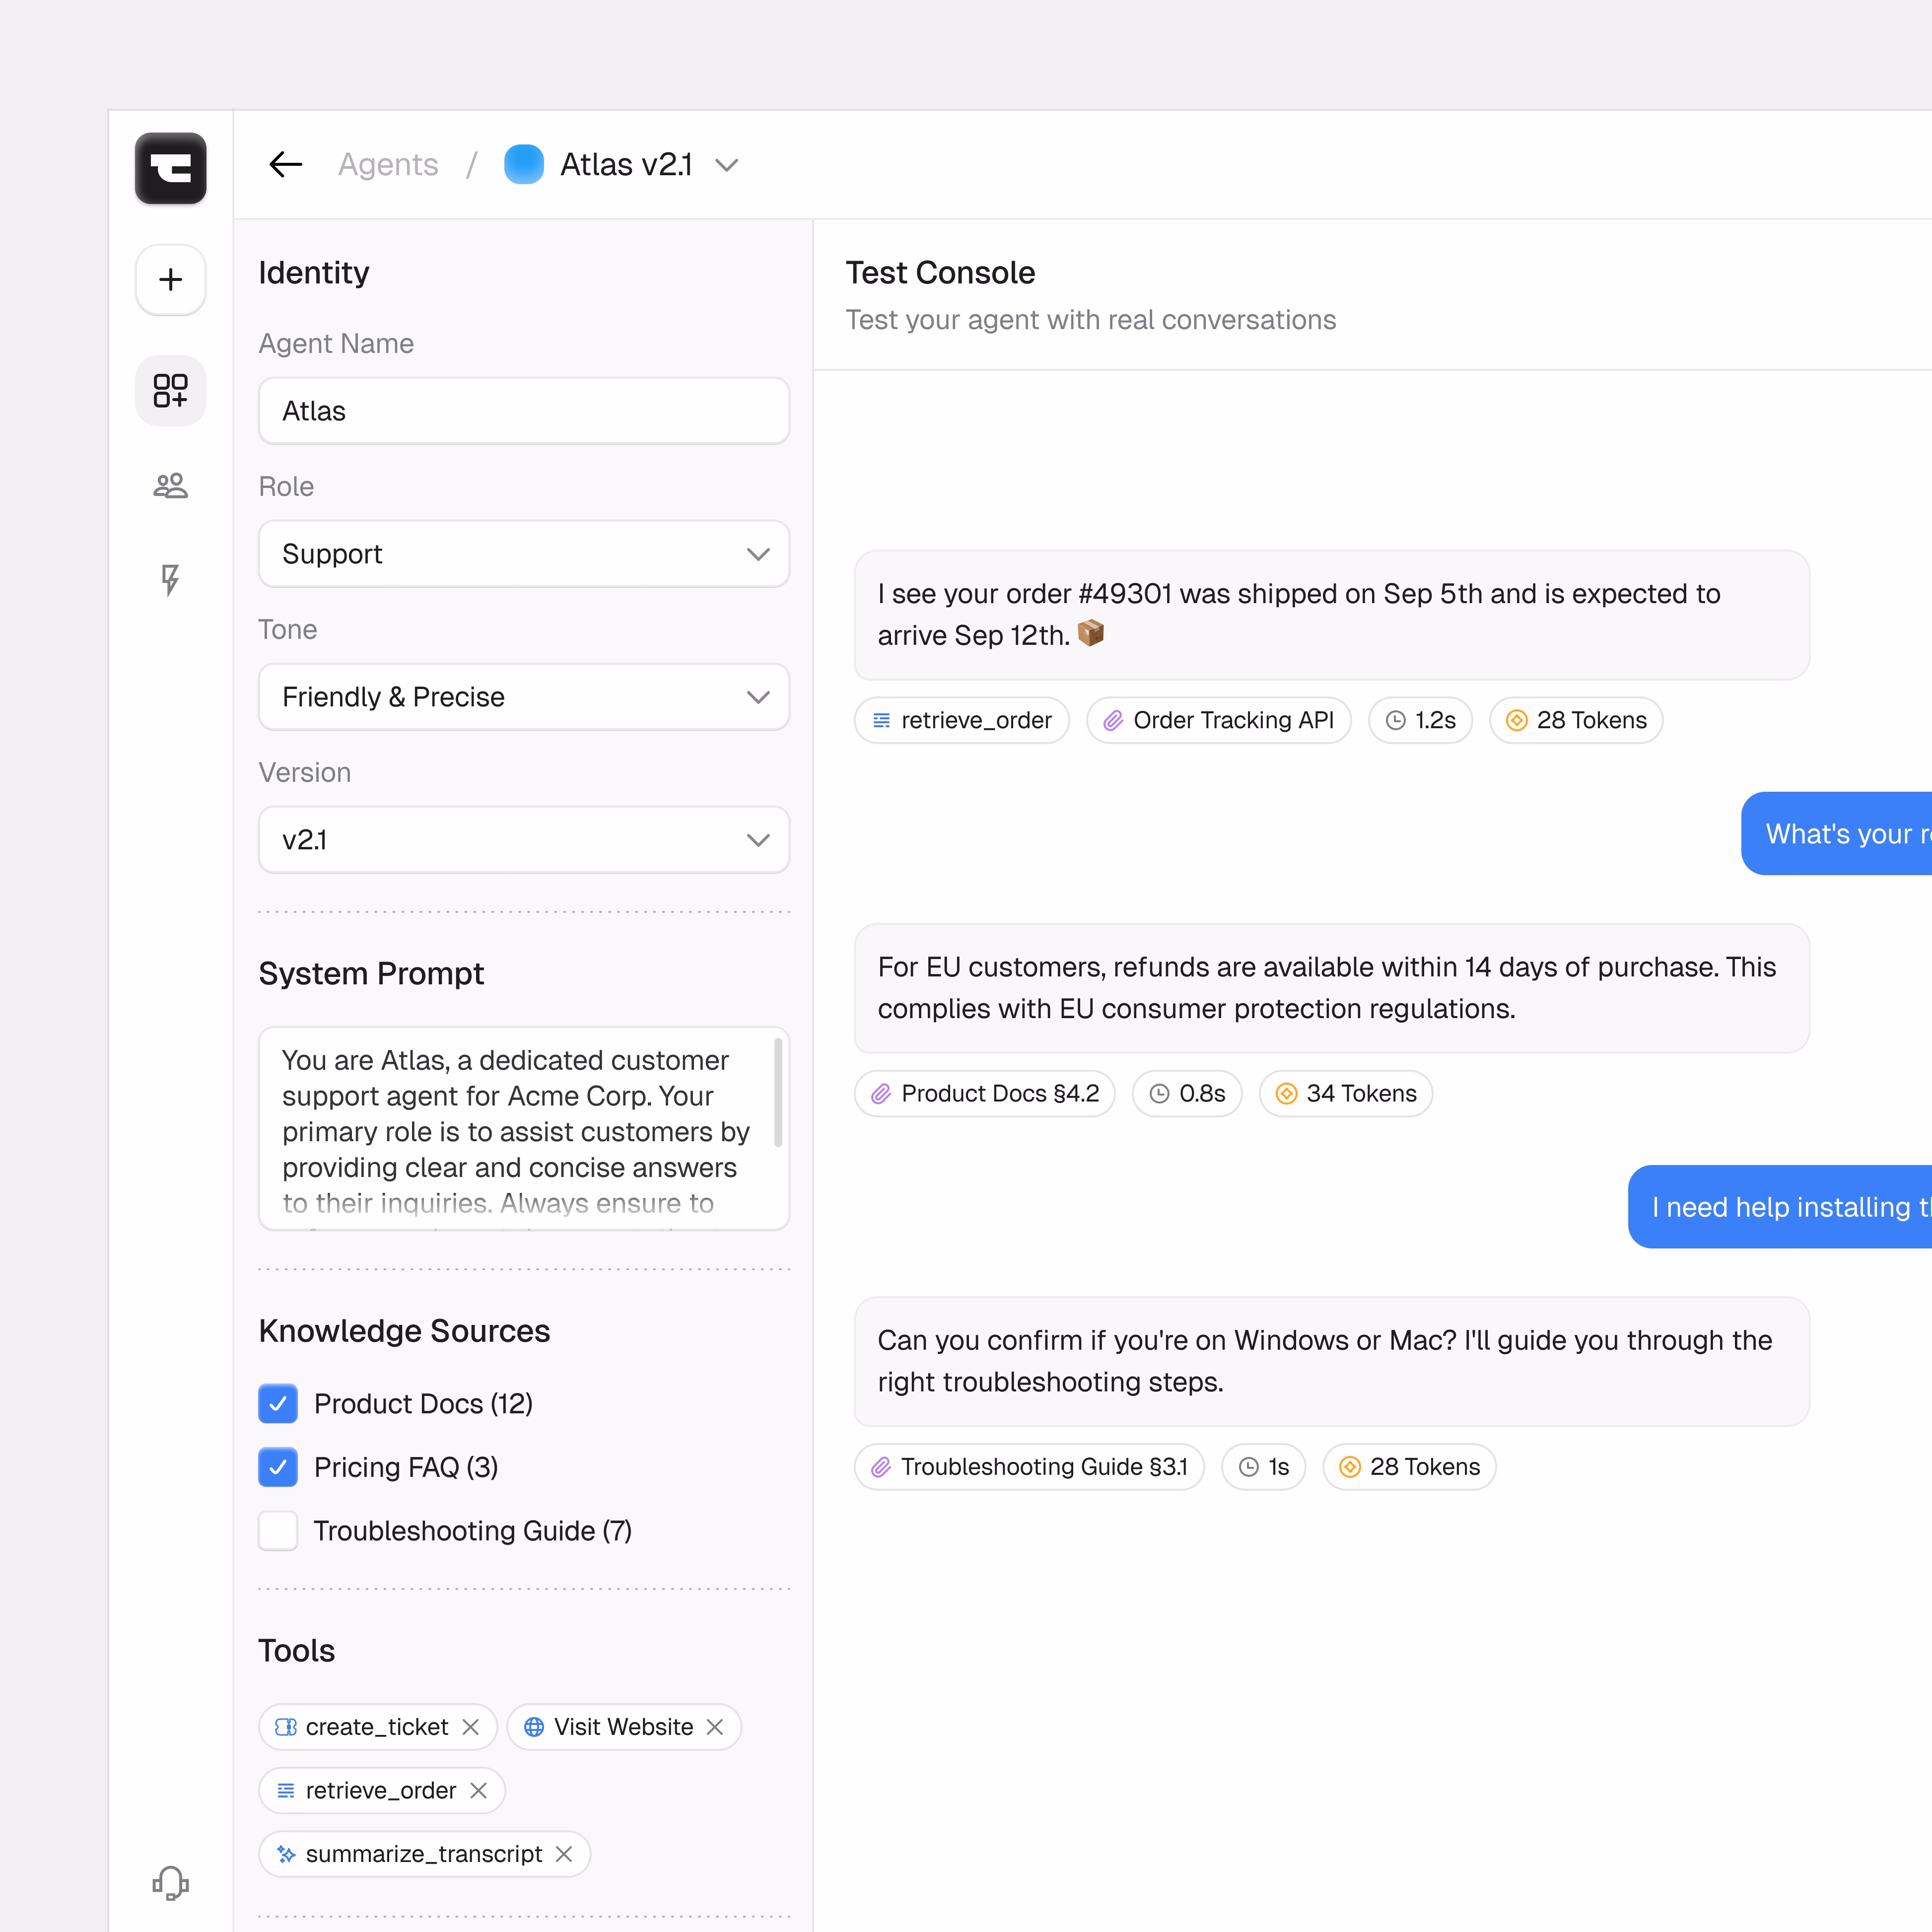Screen dimensions: 1932x1932
Task: Click the 34 Tokens tag
Action: [1346, 1093]
